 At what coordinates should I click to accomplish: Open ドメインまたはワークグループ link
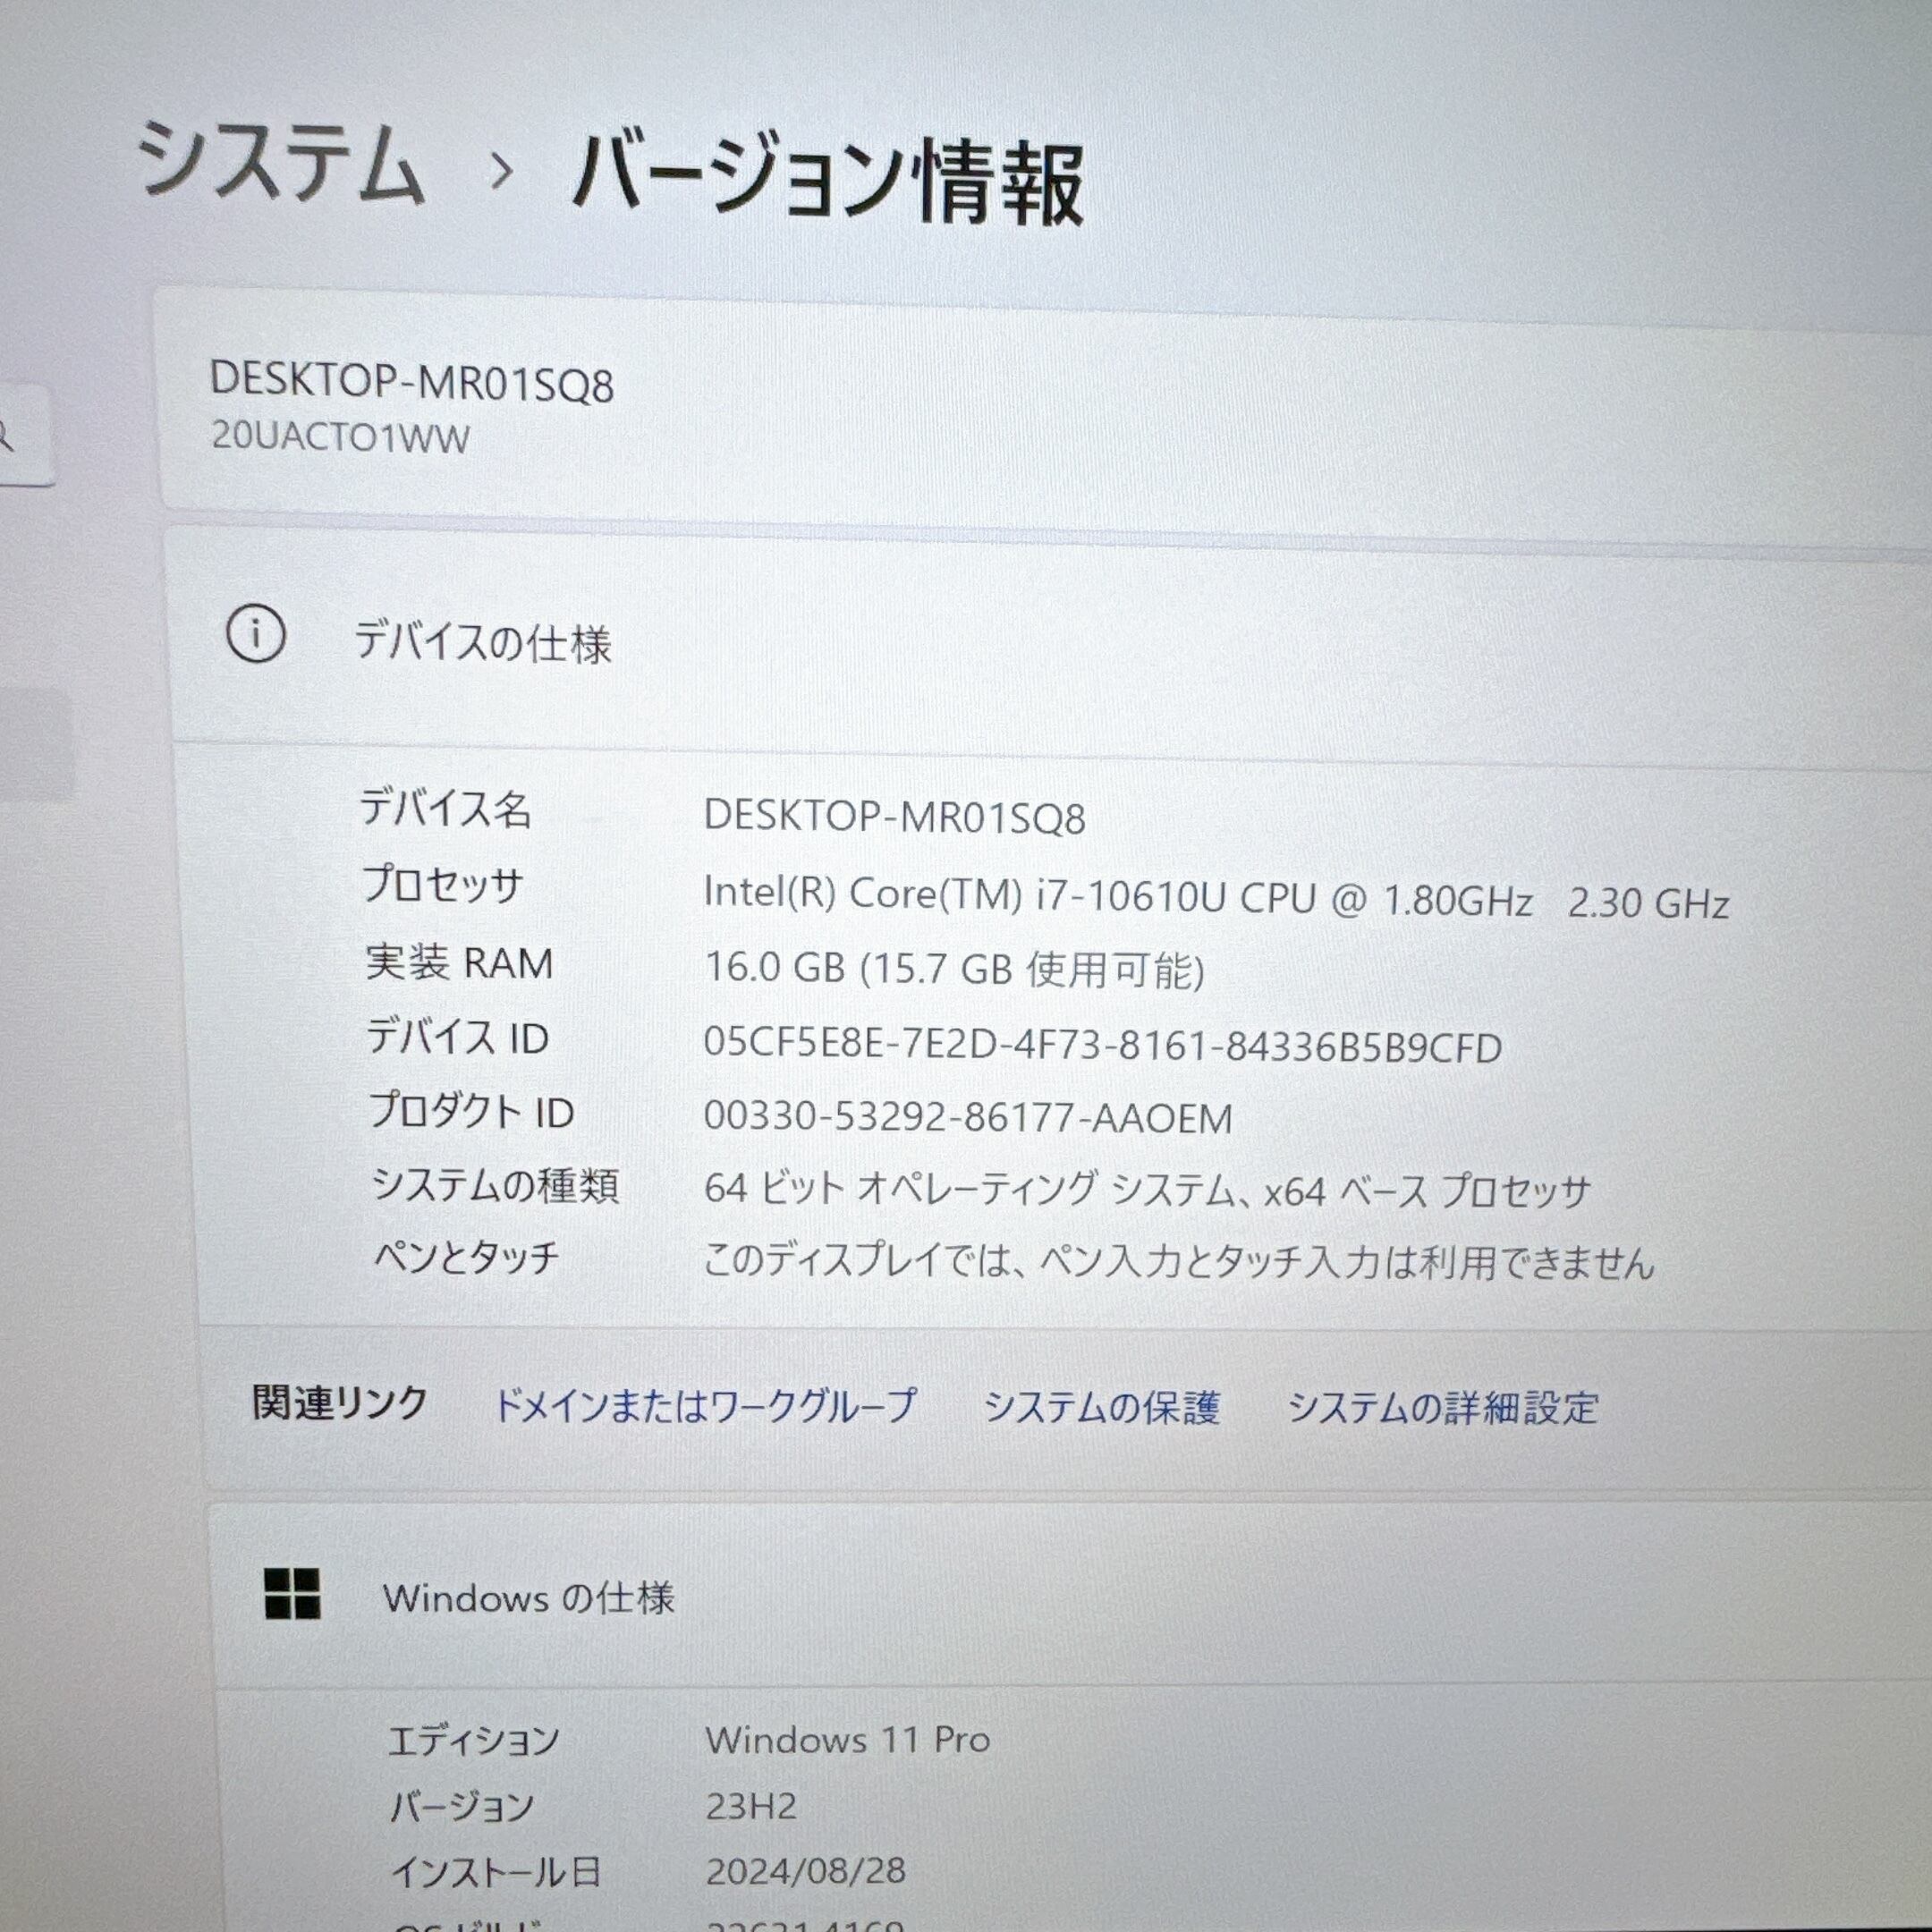(704, 1406)
